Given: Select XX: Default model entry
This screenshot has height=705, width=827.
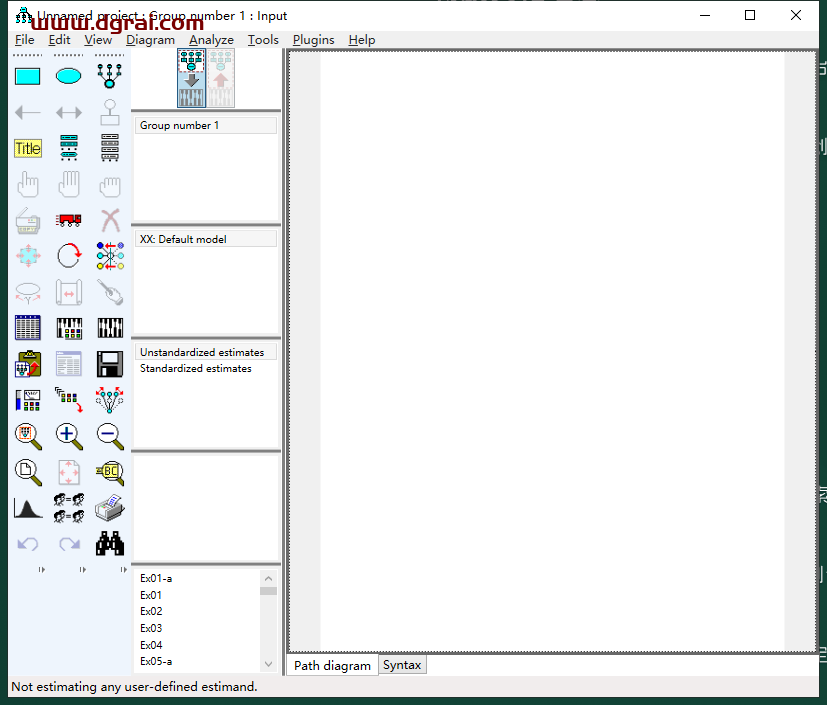Looking at the screenshot, I should click(206, 239).
